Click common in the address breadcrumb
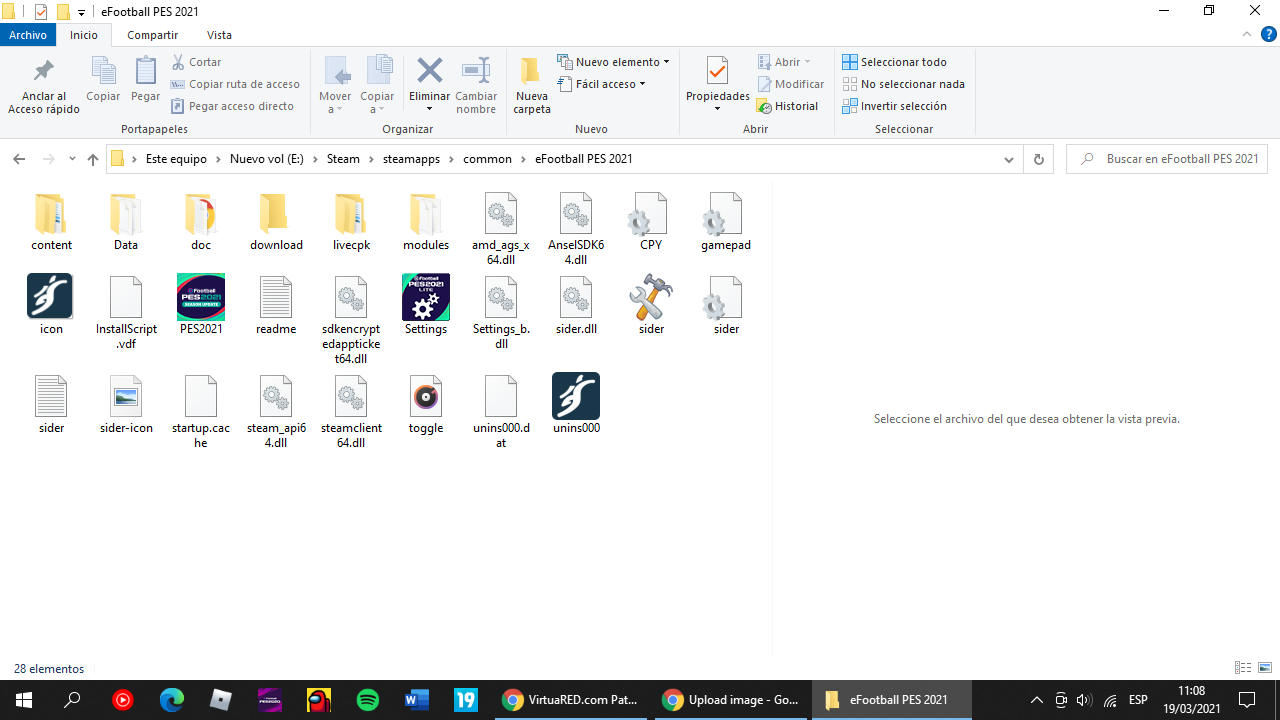 point(487,159)
